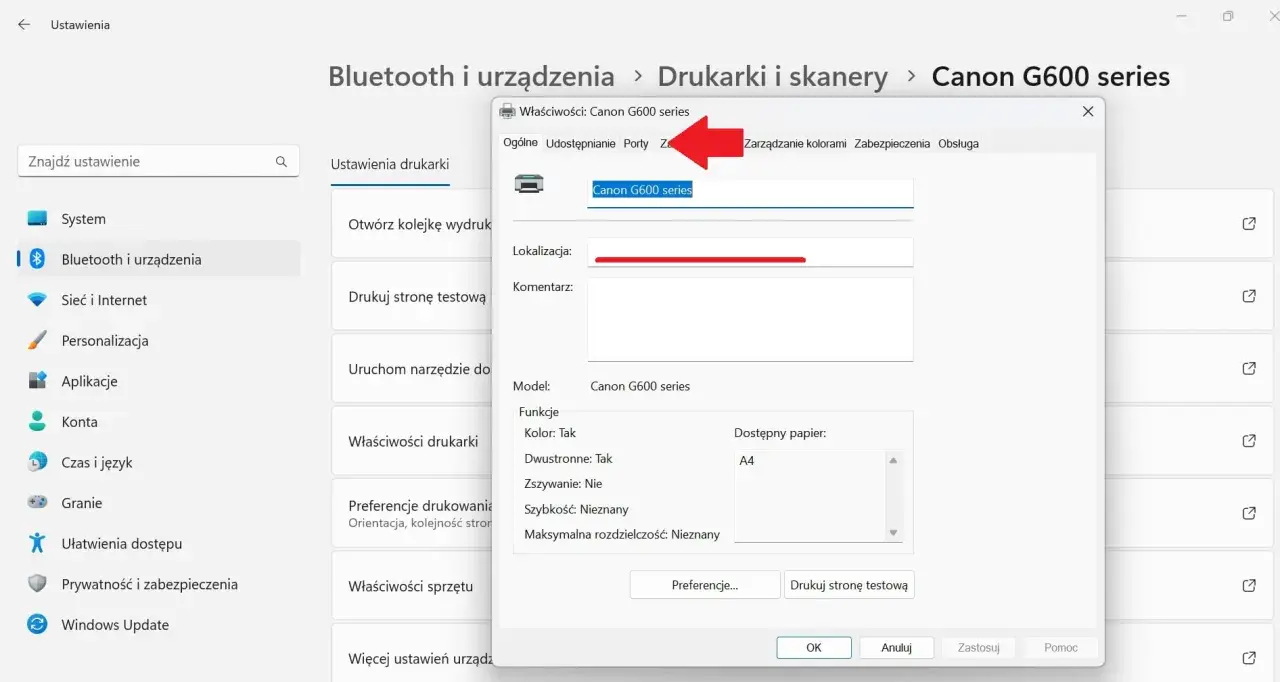Go back using the Settings back arrow

click(x=24, y=24)
